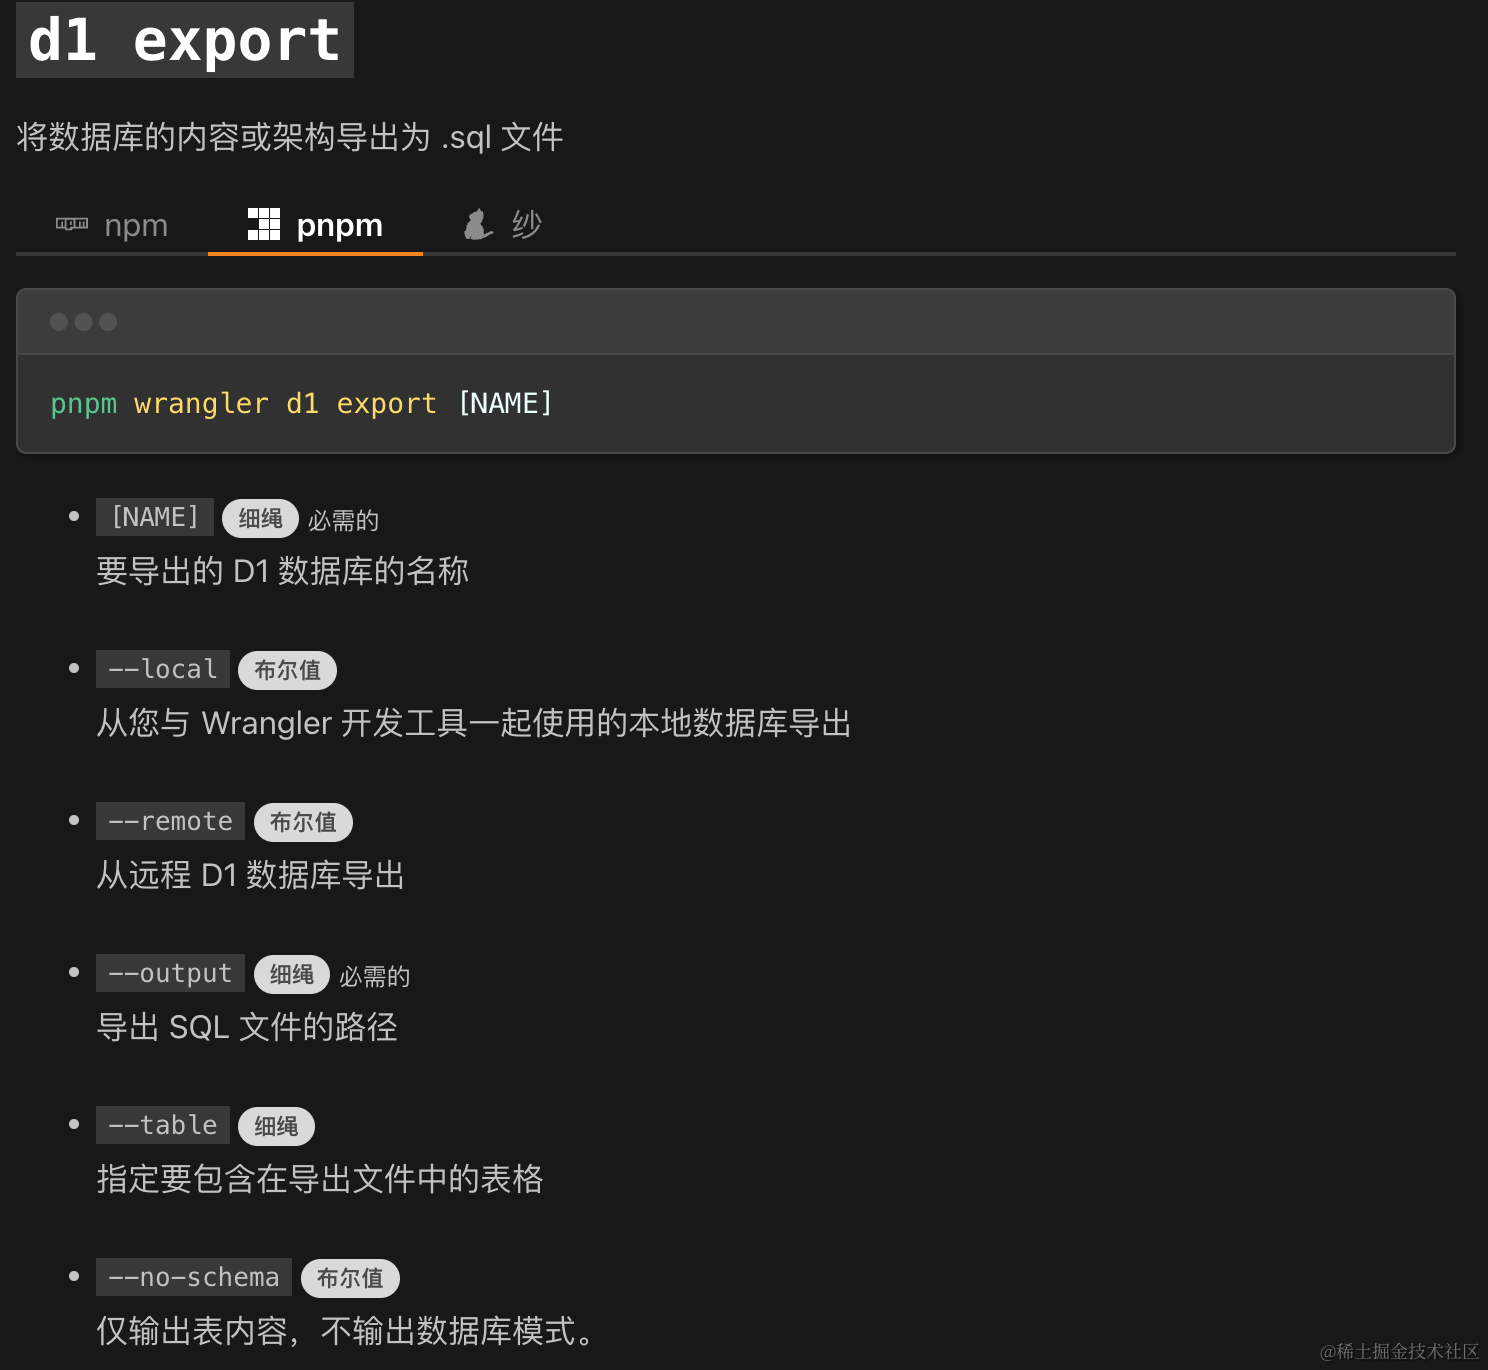Click the --local option label
The width and height of the screenshot is (1488, 1370).
coord(163,669)
